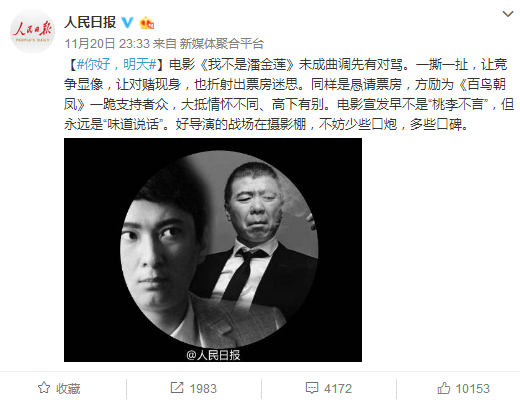The image size is (520, 400).
Task: Click the star favorite icon
Action: (44, 388)
